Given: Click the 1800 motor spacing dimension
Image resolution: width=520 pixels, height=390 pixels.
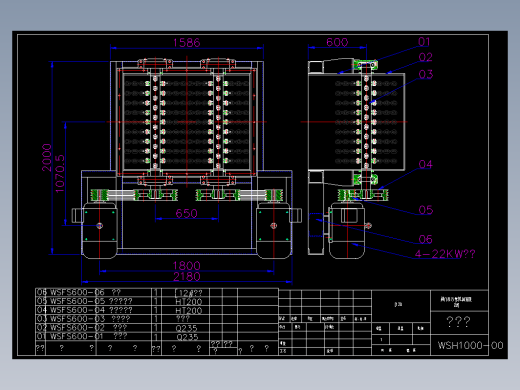Looking at the screenshot, I should coord(187,266).
